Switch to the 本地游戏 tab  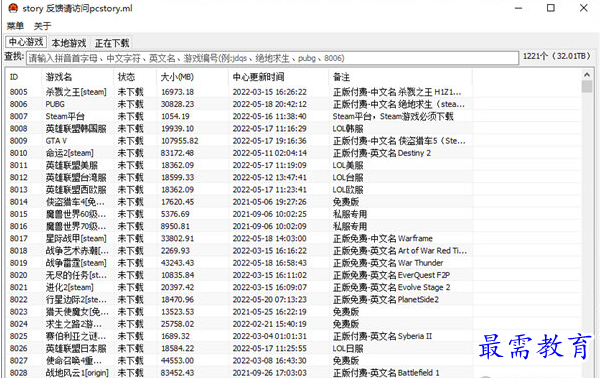tap(69, 43)
